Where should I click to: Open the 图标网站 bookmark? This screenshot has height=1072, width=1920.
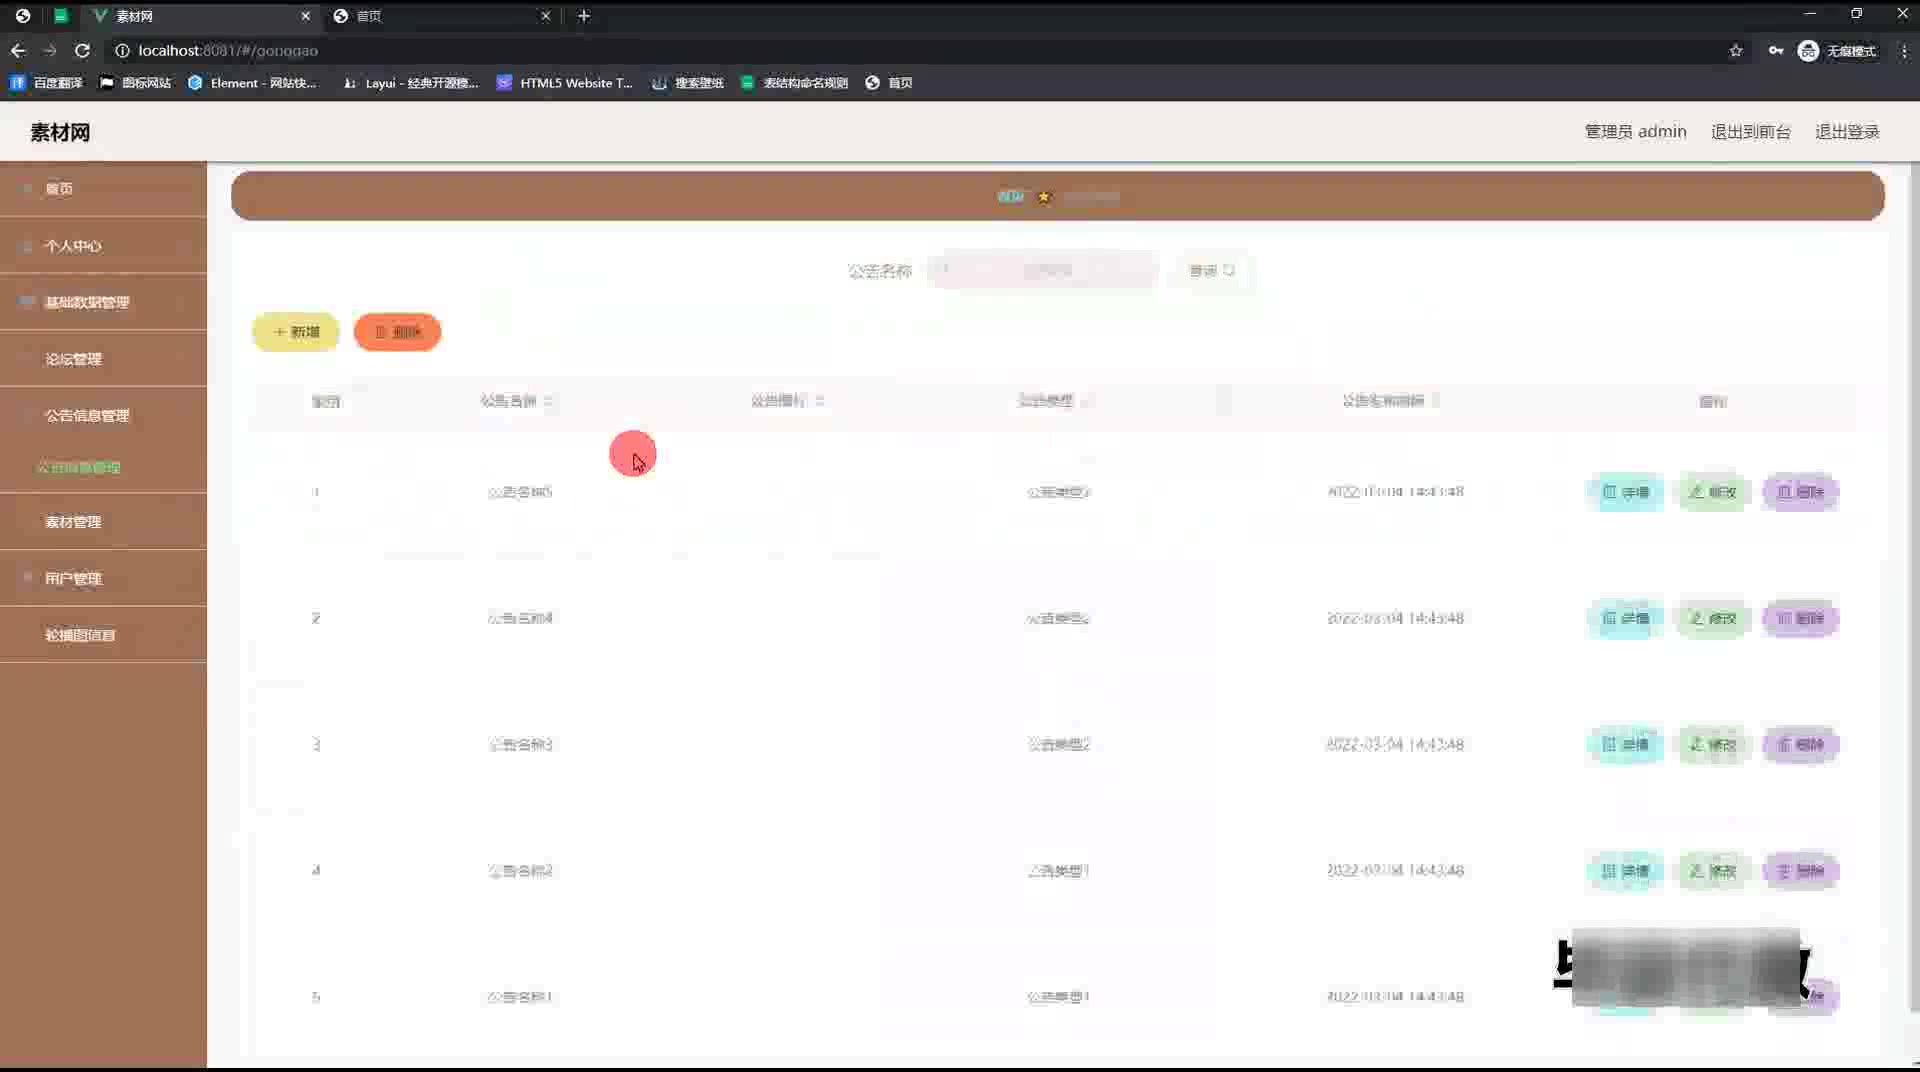click(x=136, y=83)
